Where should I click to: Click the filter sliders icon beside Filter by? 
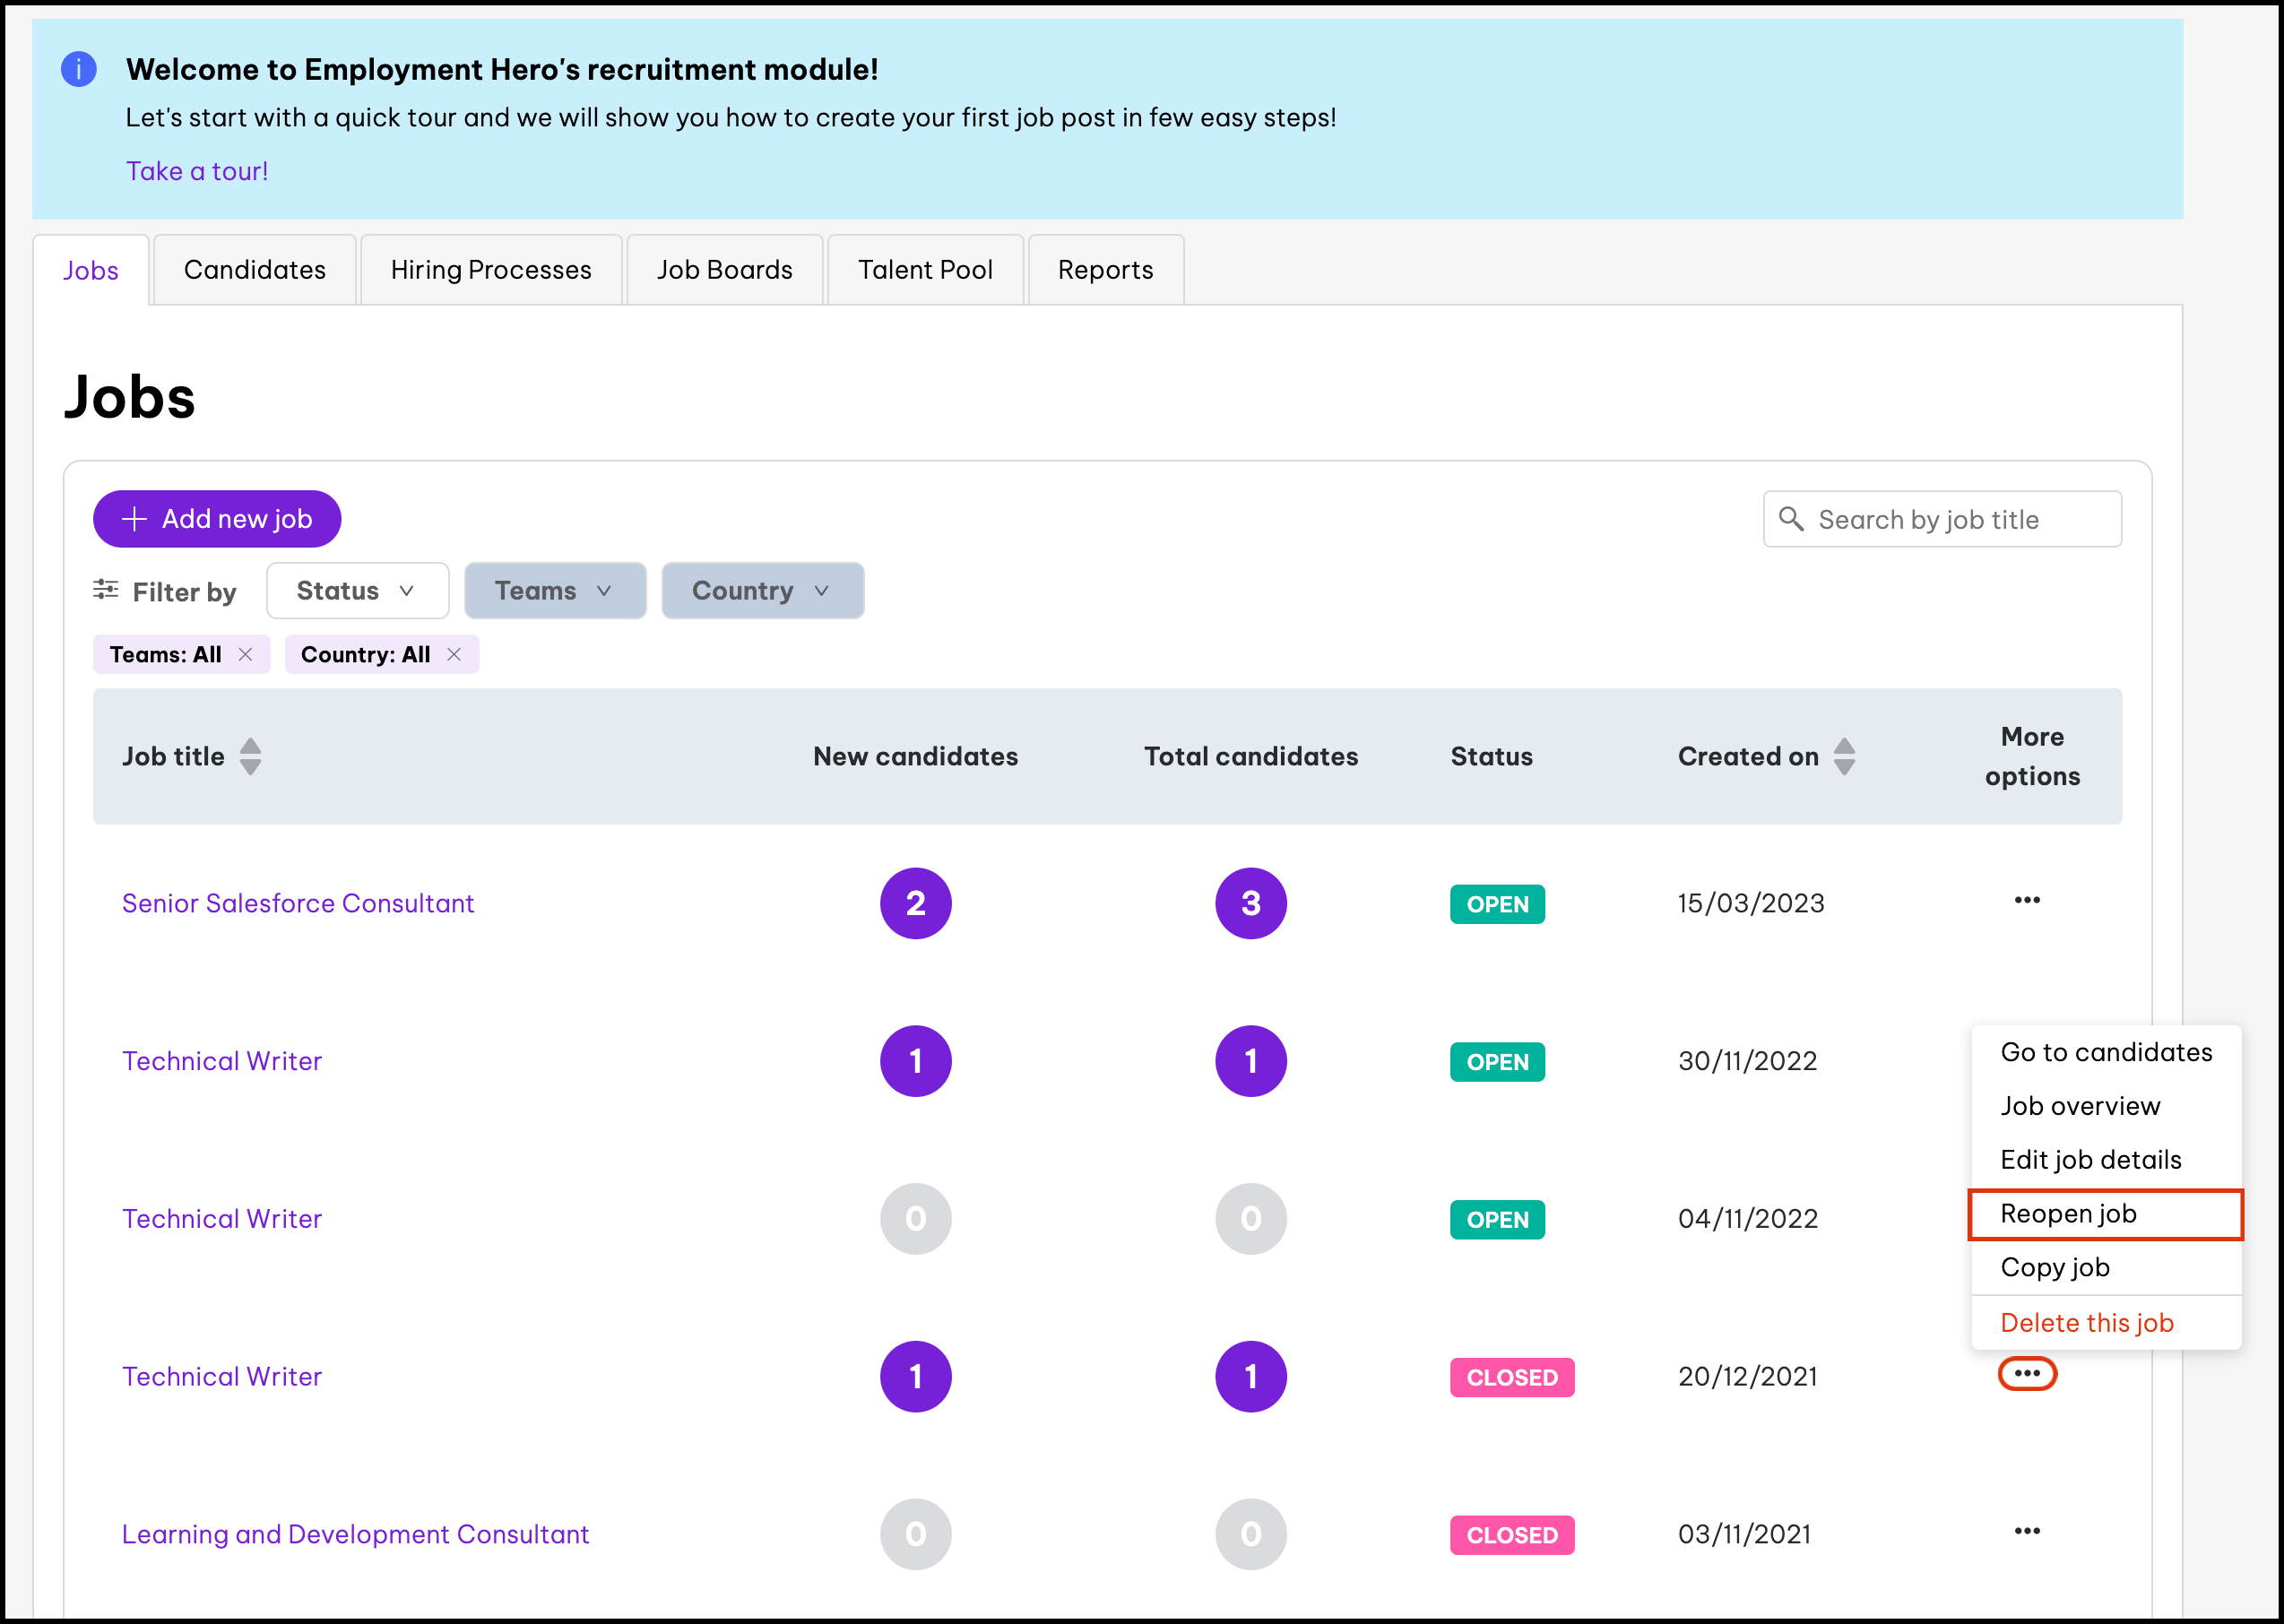[x=106, y=590]
